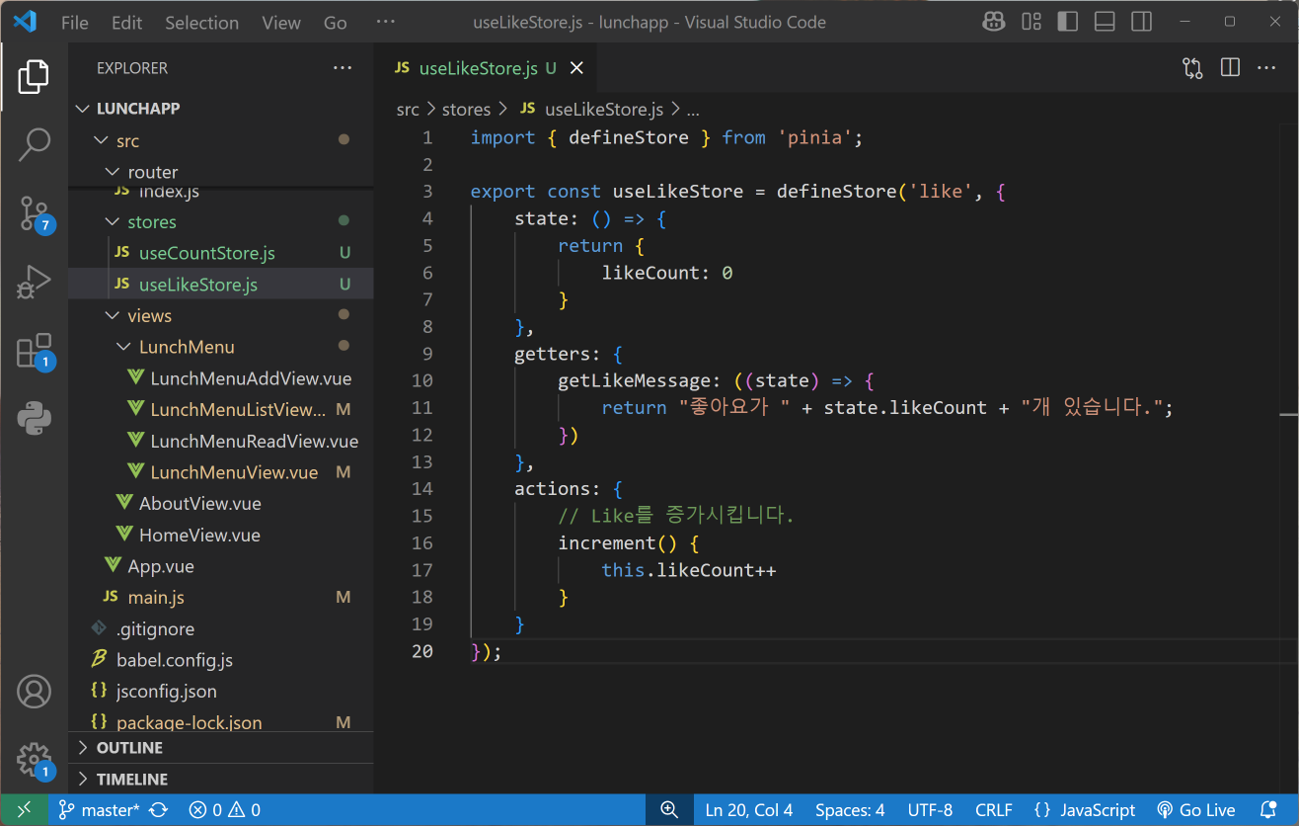Toggle the secondary side bar visibility
Image resolution: width=1299 pixels, height=826 pixels.
[1142, 22]
